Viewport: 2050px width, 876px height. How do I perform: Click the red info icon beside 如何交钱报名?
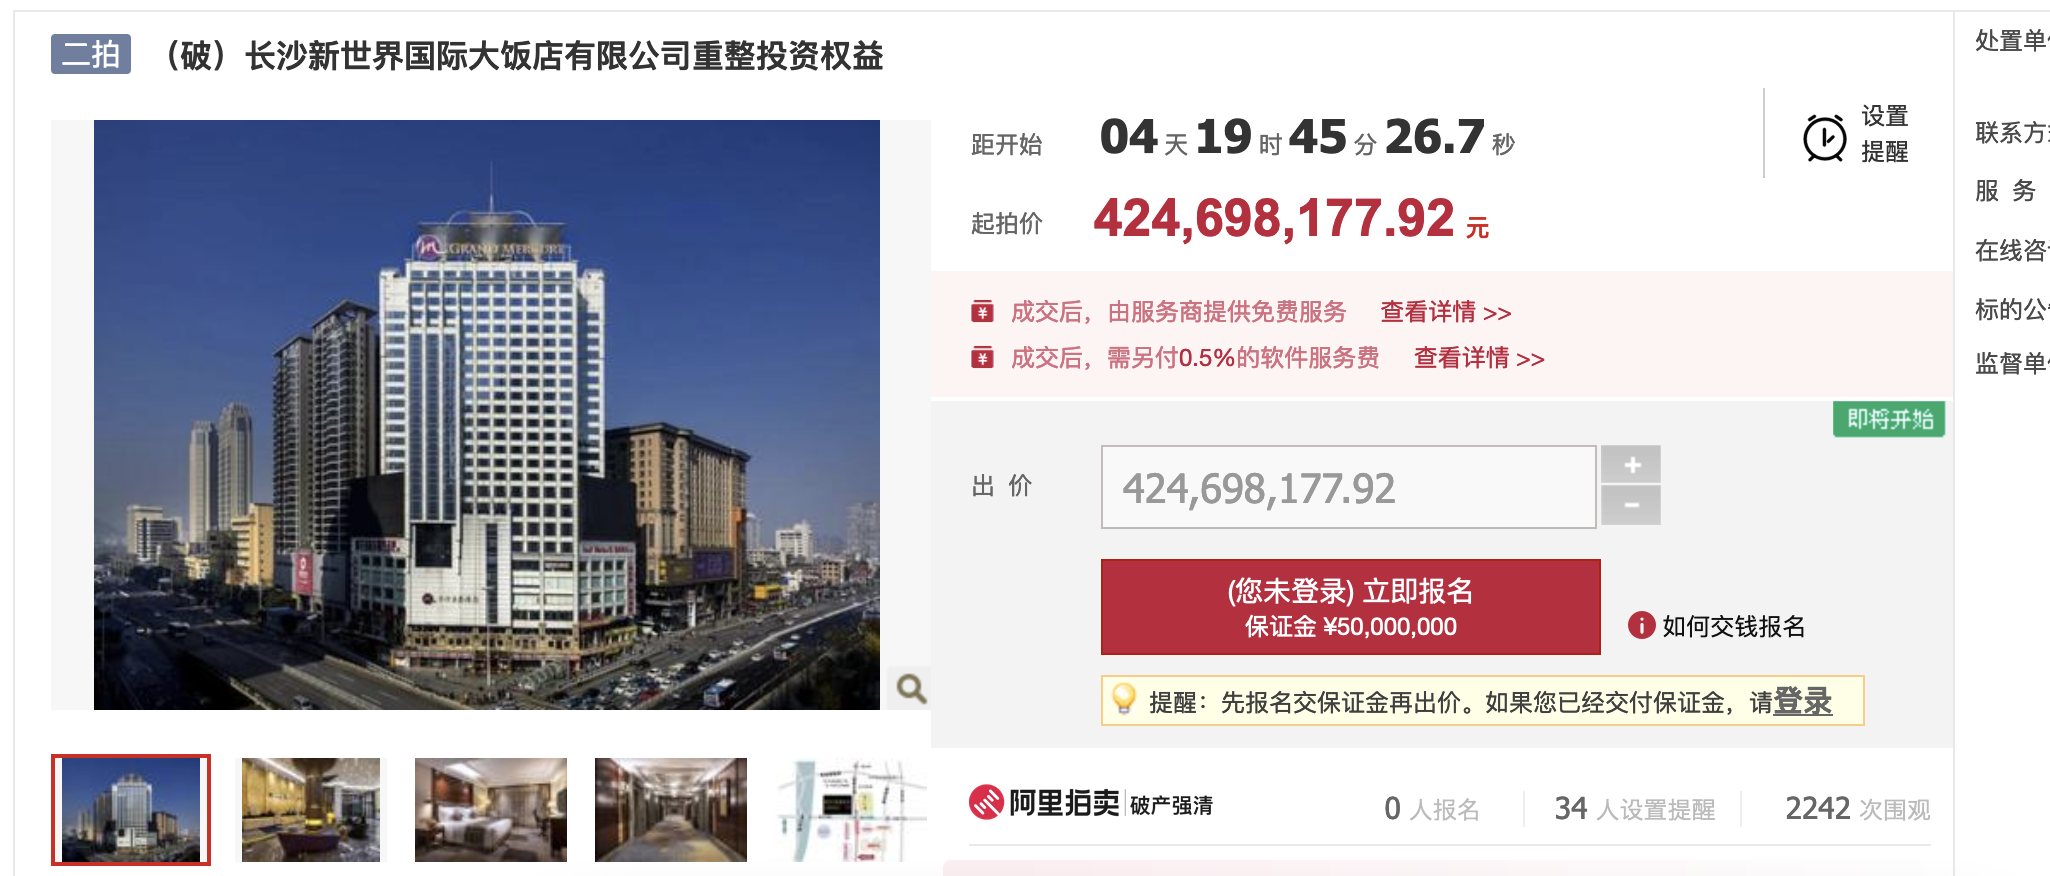[1641, 625]
